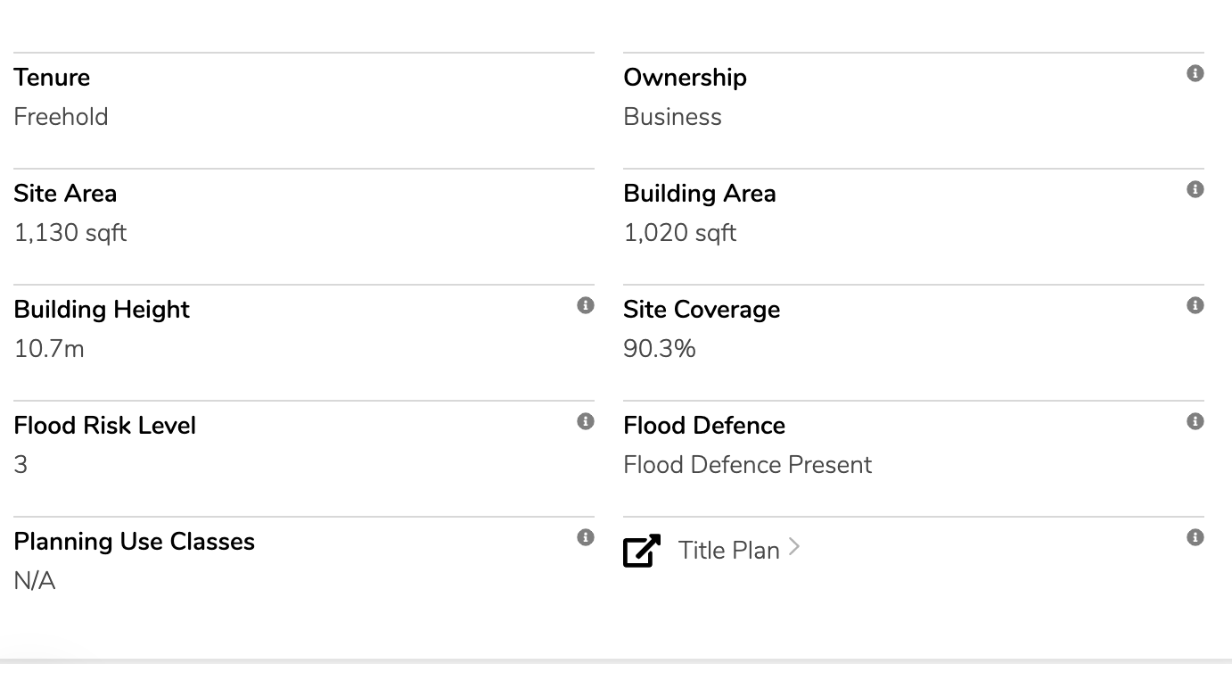Click the info icon beside Ownership
This screenshot has height=676, width=1232.
coord(1193,74)
